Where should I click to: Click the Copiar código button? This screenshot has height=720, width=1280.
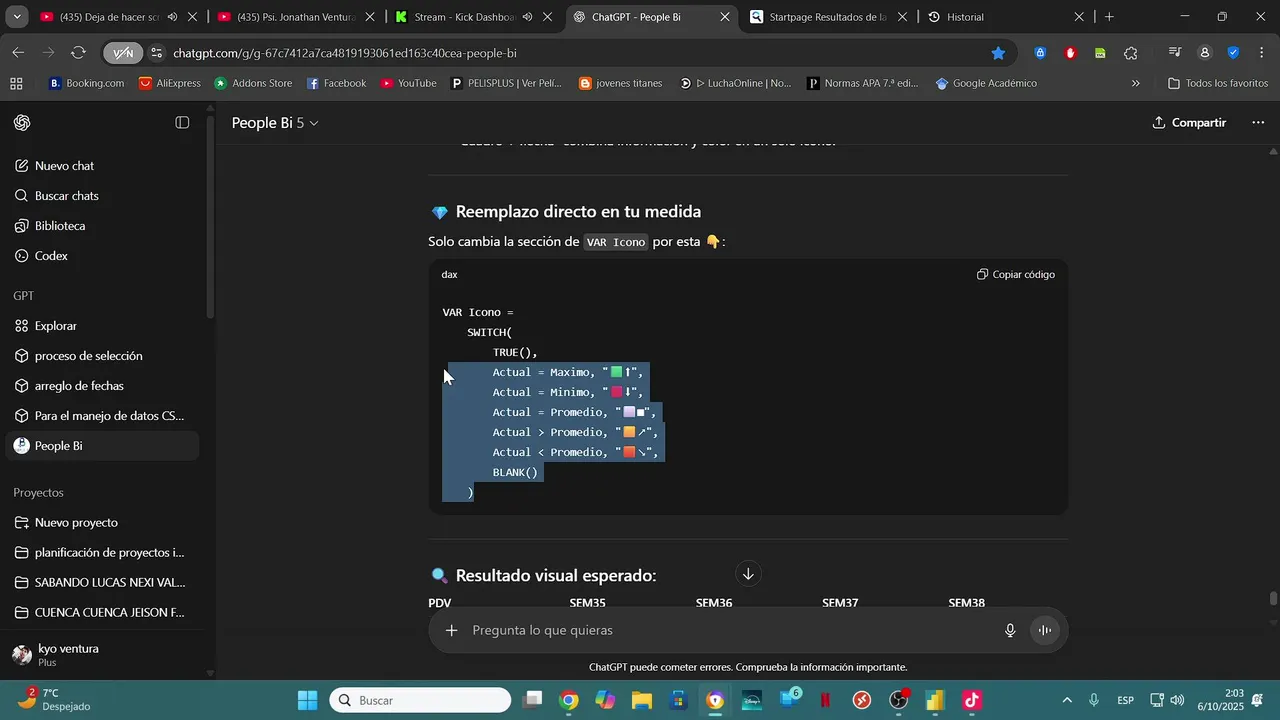1016,274
